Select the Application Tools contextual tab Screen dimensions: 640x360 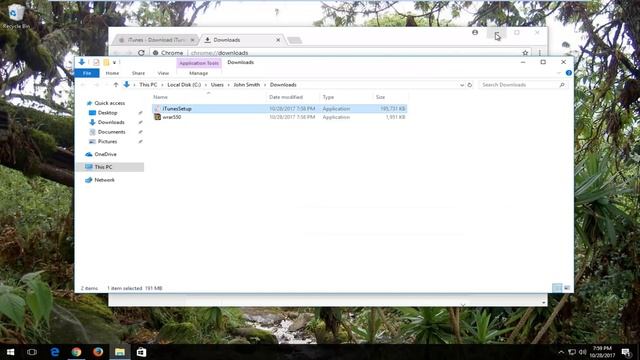(x=199, y=63)
